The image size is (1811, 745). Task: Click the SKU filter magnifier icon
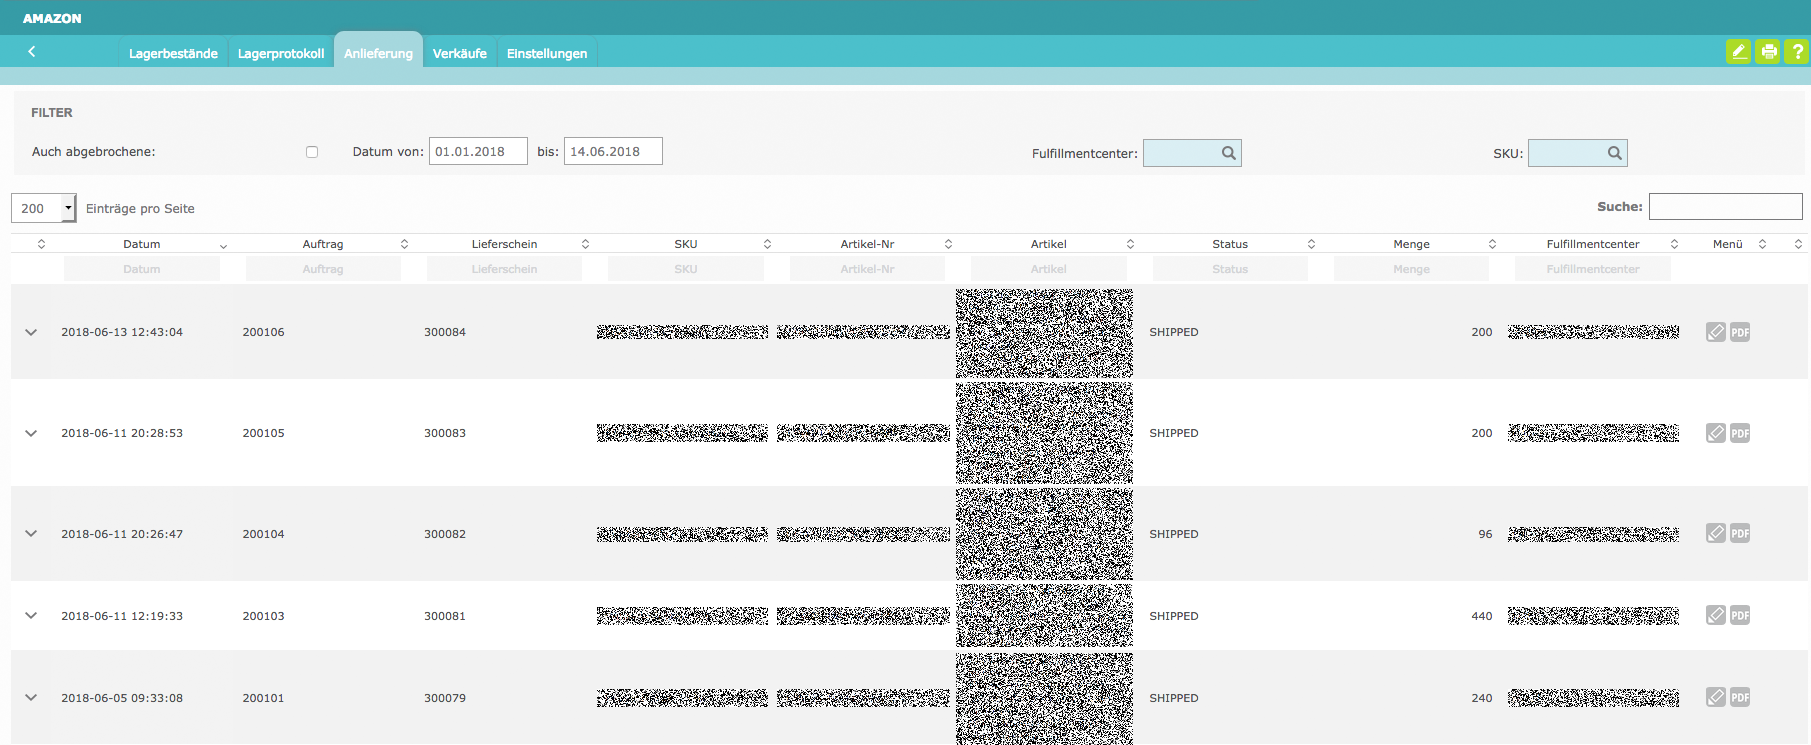click(x=1614, y=153)
